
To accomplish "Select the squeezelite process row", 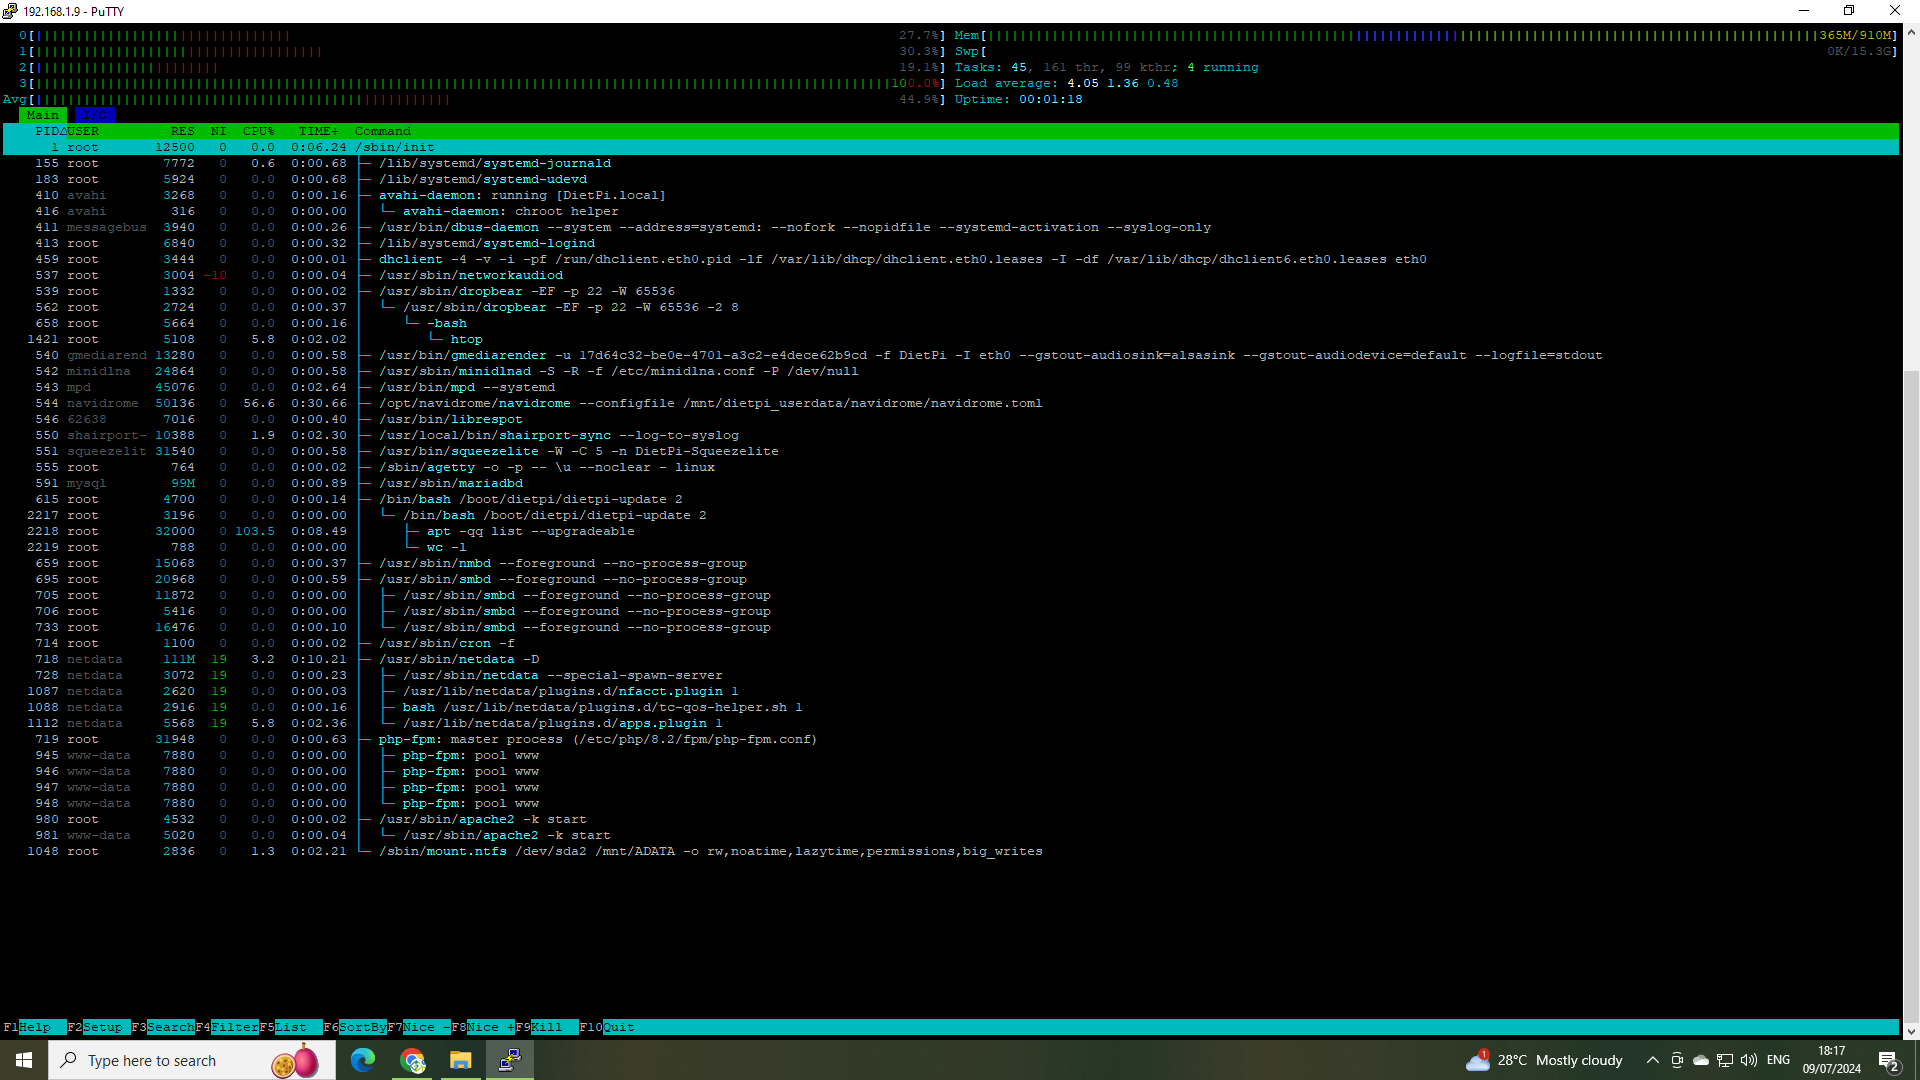I will tap(950, 451).
